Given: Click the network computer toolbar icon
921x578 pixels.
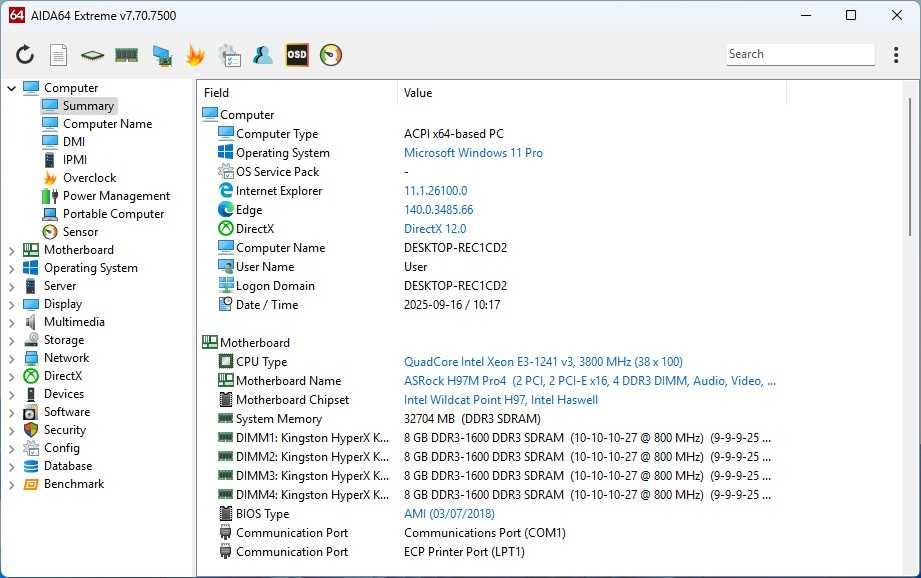Looking at the screenshot, I should [162, 55].
